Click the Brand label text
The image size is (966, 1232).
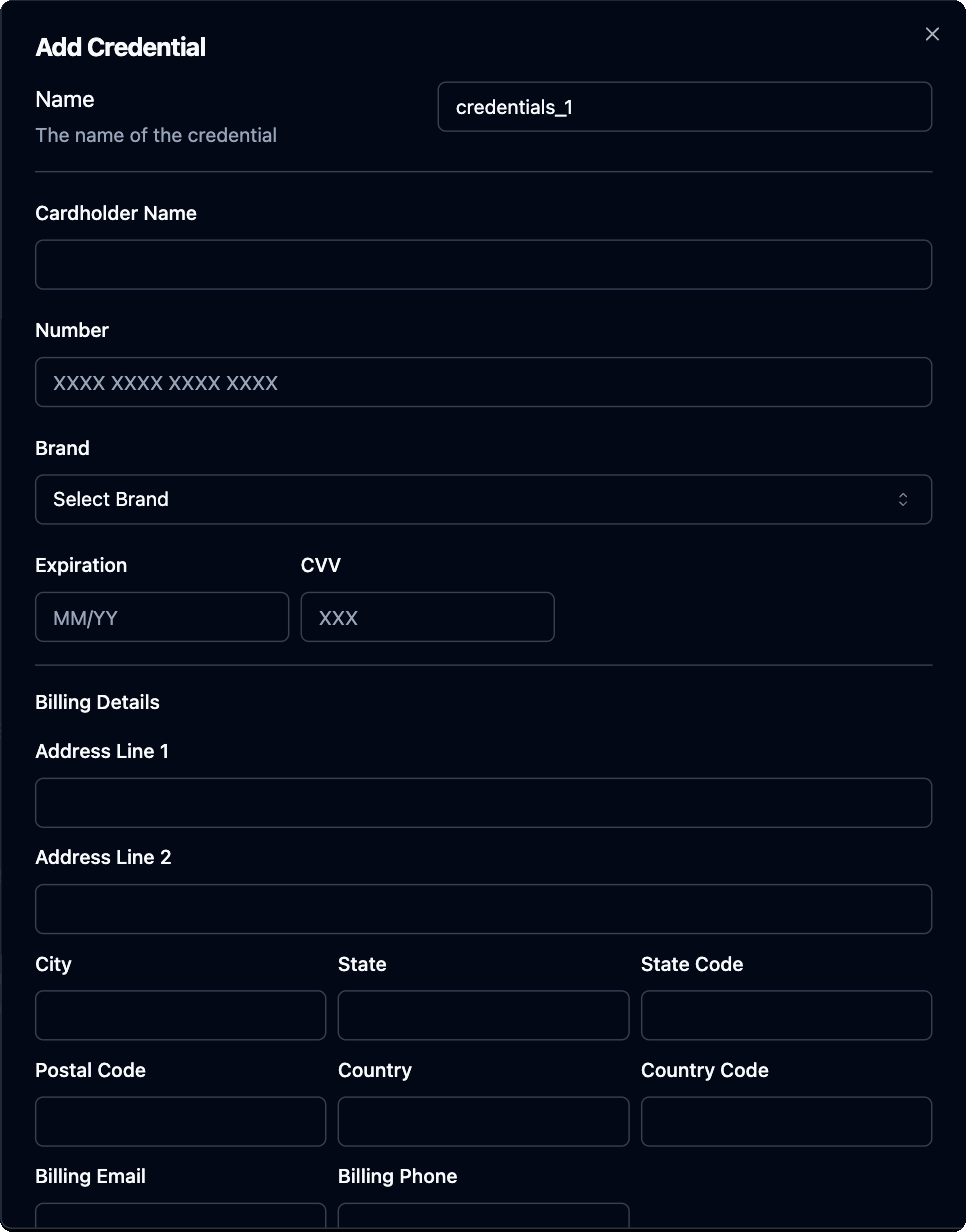[x=63, y=448]
